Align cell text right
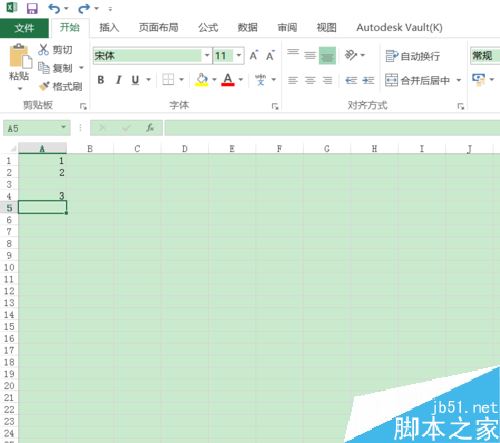This screenshot has height=443, width=500. (328, 80)
